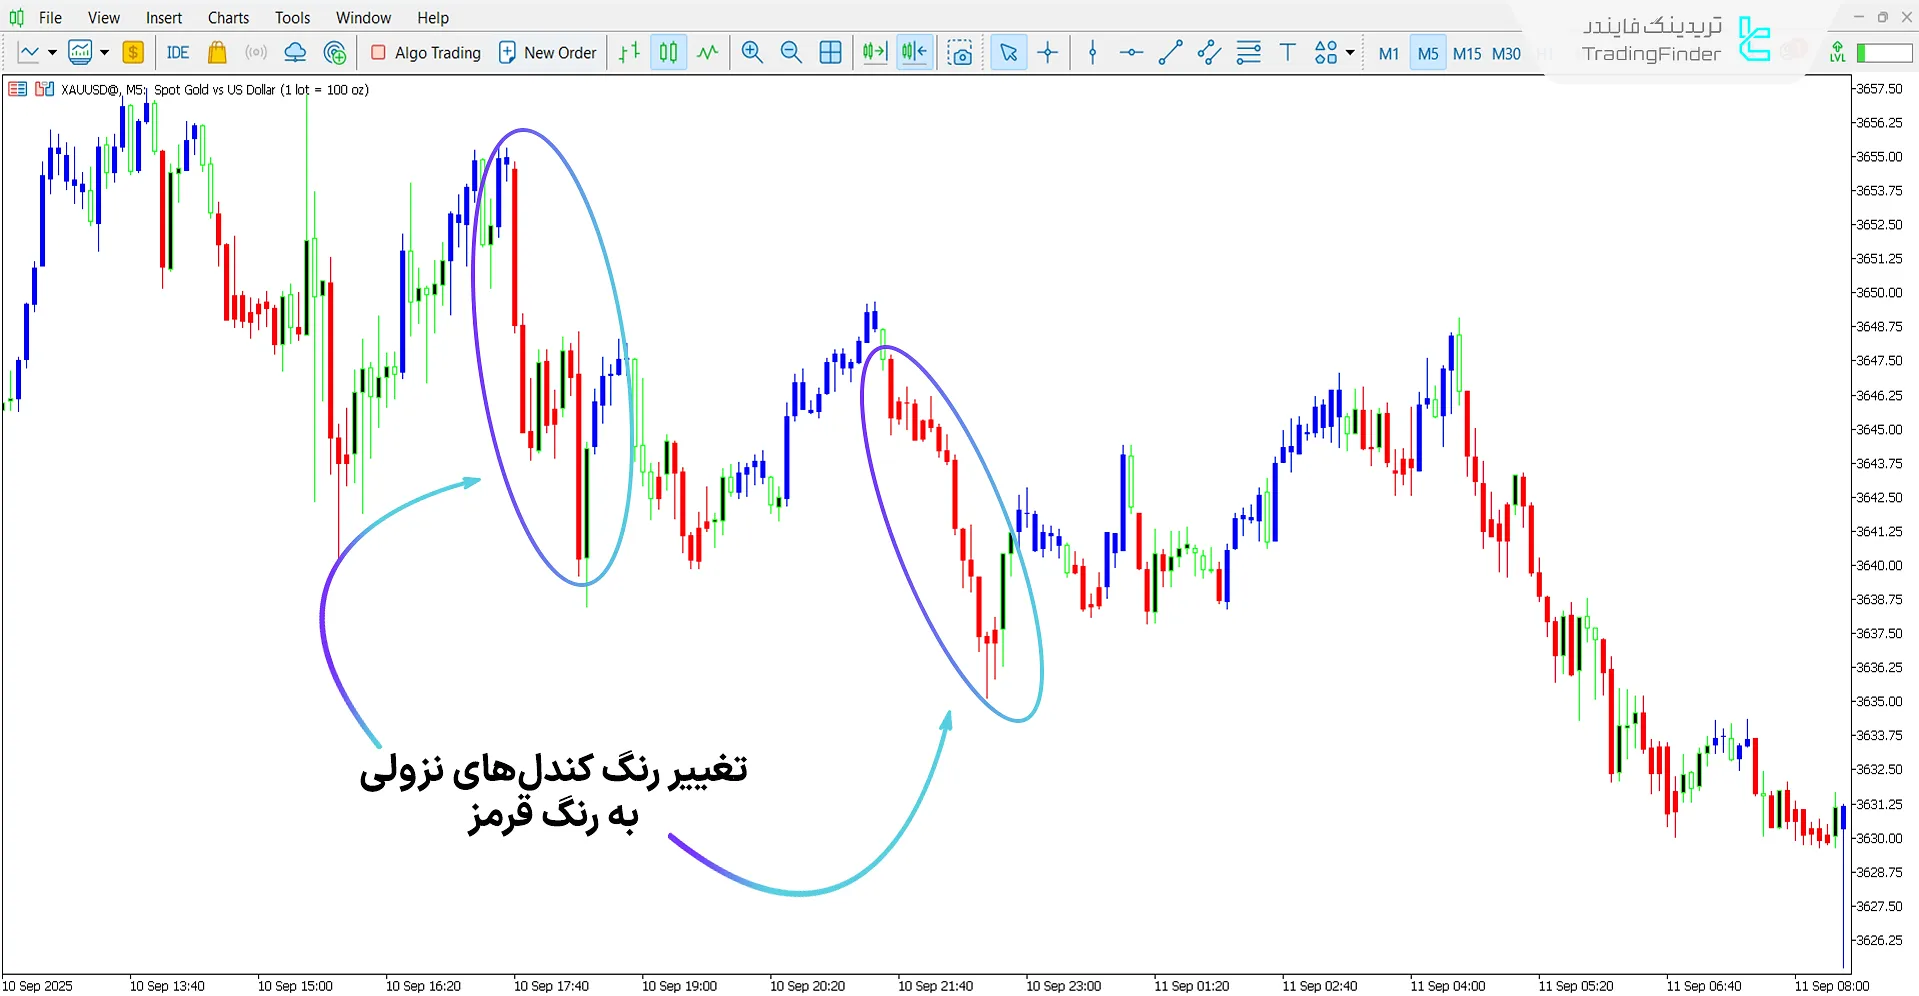
Task: Toggle chart auto scroll to latest bar
Action: (875, 53)
